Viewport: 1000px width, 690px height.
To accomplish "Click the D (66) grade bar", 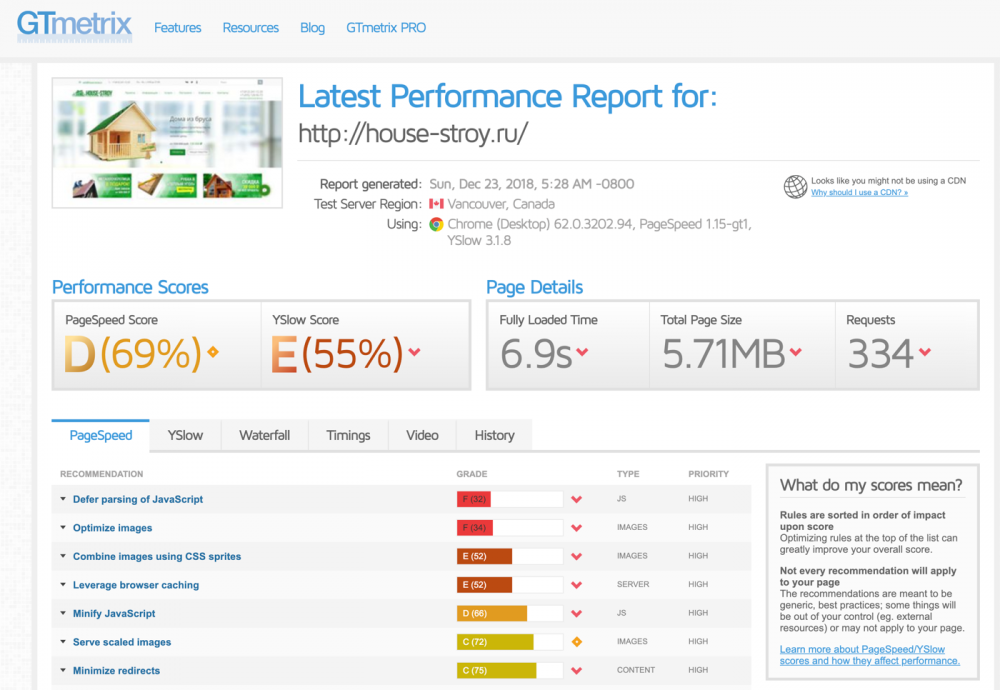I will [x=510, y=613].
